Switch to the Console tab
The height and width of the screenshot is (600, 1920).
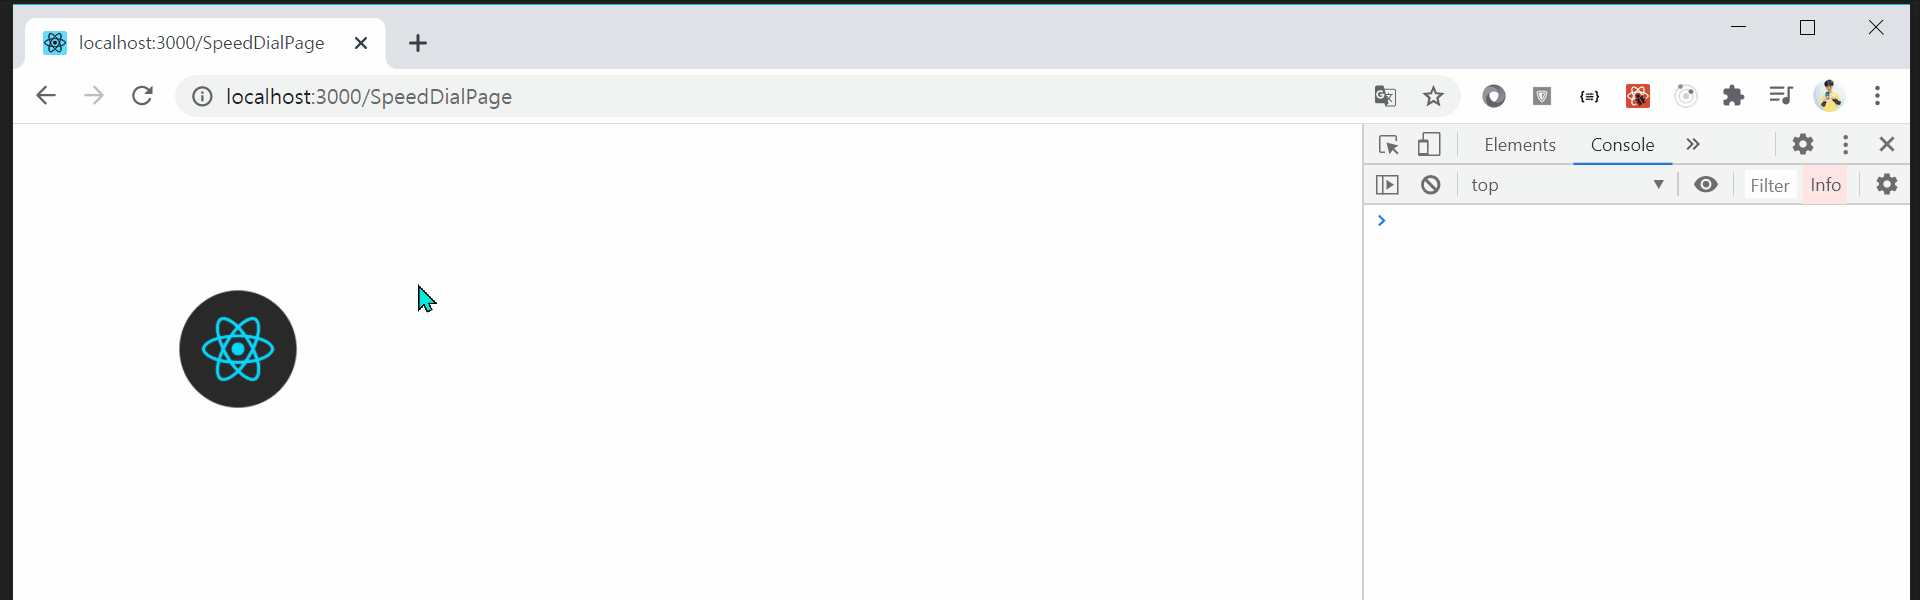tap(1622, 145)
